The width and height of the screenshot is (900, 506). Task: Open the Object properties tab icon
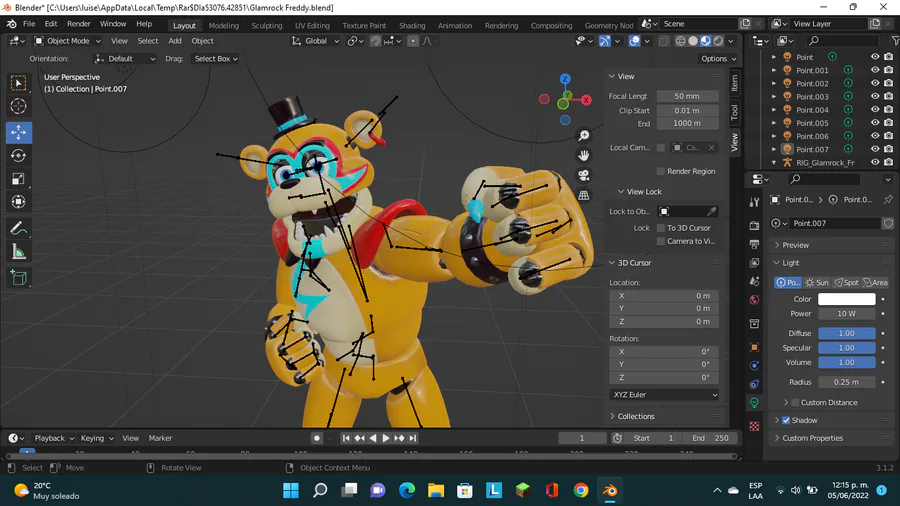click(x=754, y=347)
